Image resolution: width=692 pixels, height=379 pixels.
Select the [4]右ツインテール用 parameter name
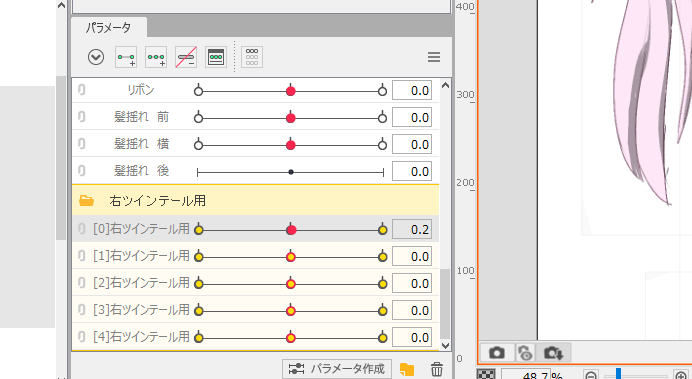point(141,337)
